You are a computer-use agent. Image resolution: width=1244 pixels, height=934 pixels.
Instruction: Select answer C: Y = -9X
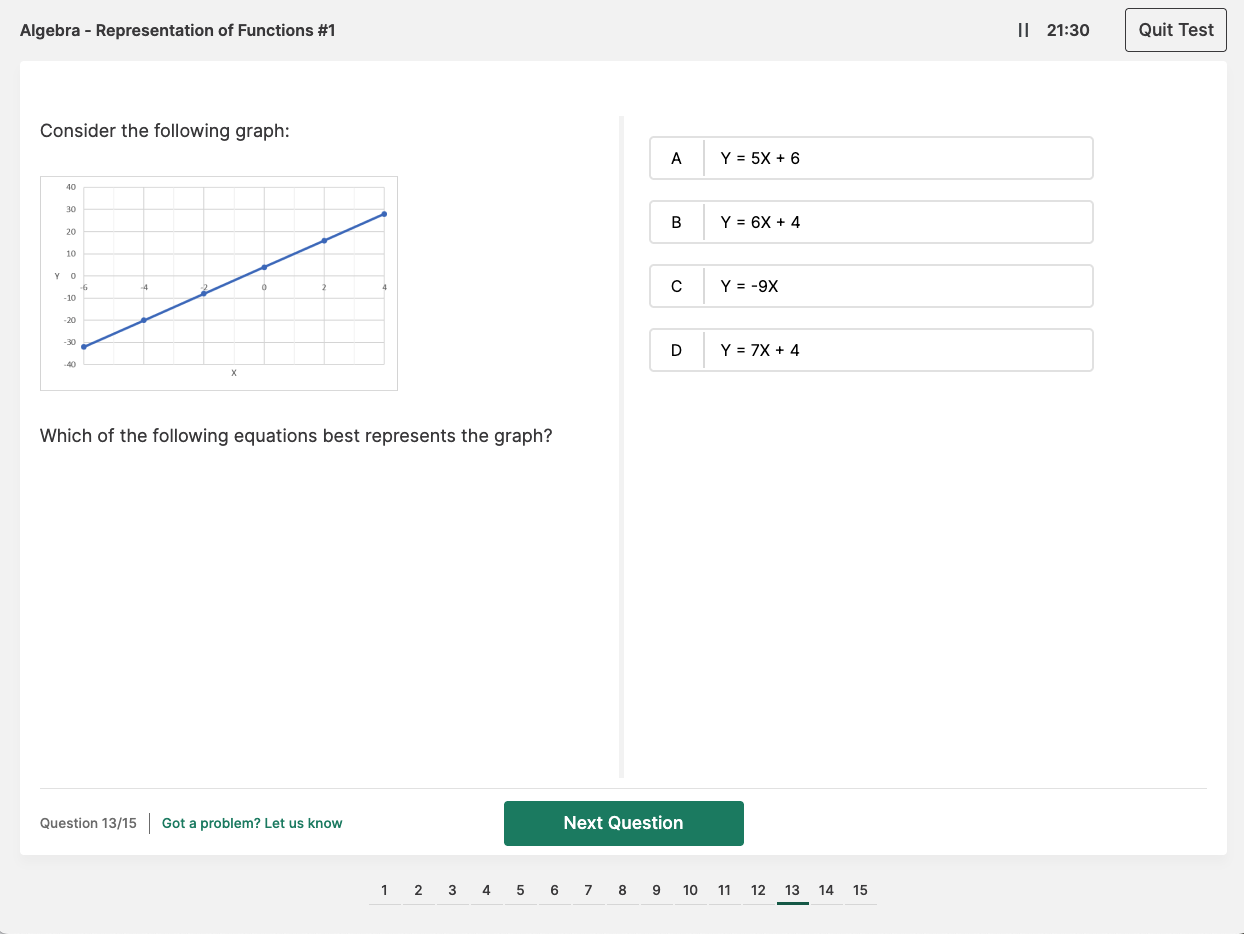pyautogui.click(x=871, y=286)
